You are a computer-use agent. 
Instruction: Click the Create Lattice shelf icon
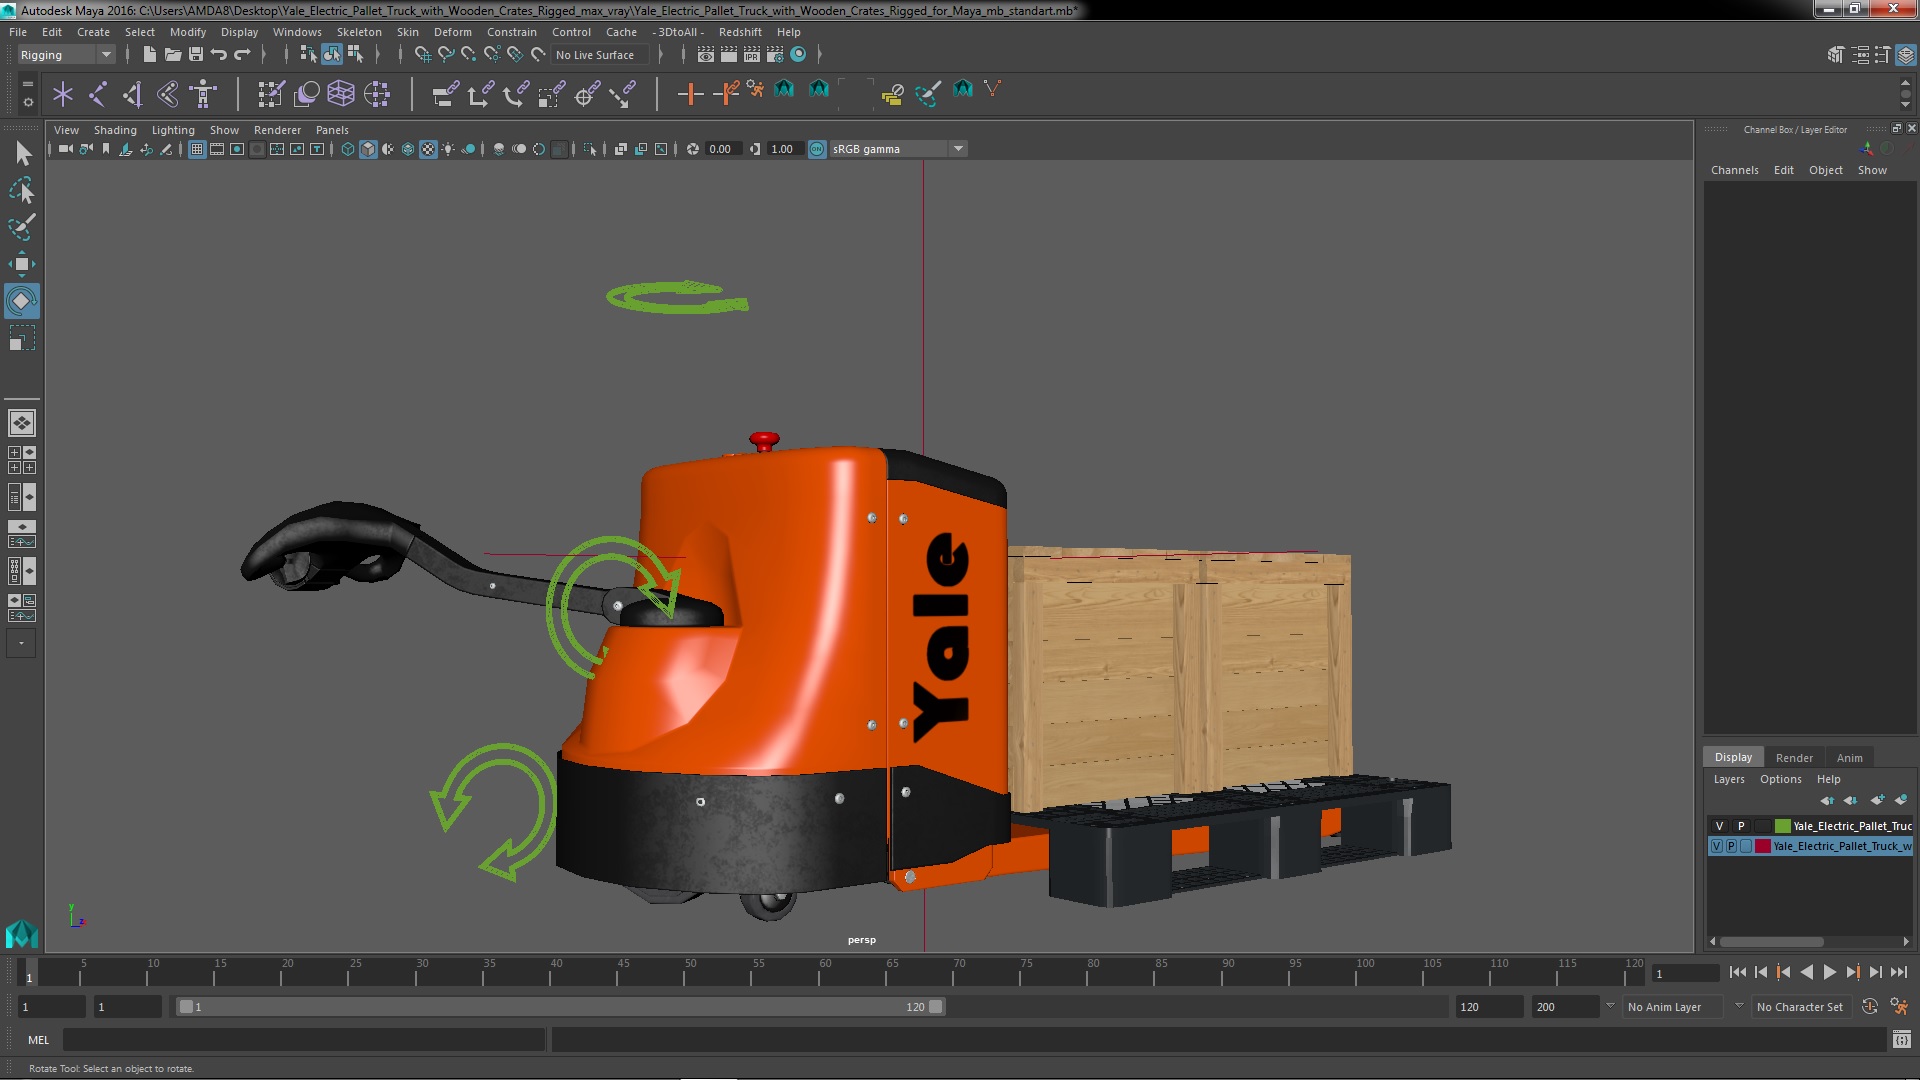[x=341, y=94]
